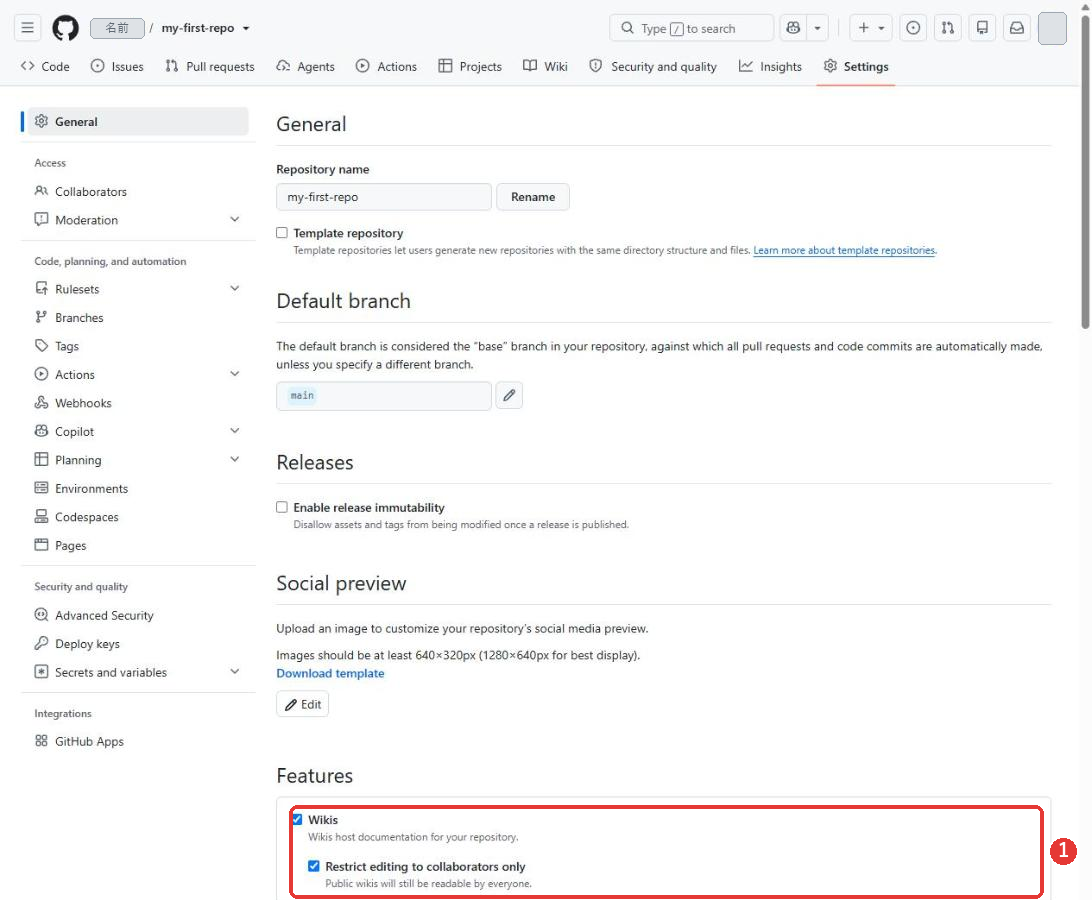Switch to the Agents tab
1092x900 pixels.
[306, 66]
